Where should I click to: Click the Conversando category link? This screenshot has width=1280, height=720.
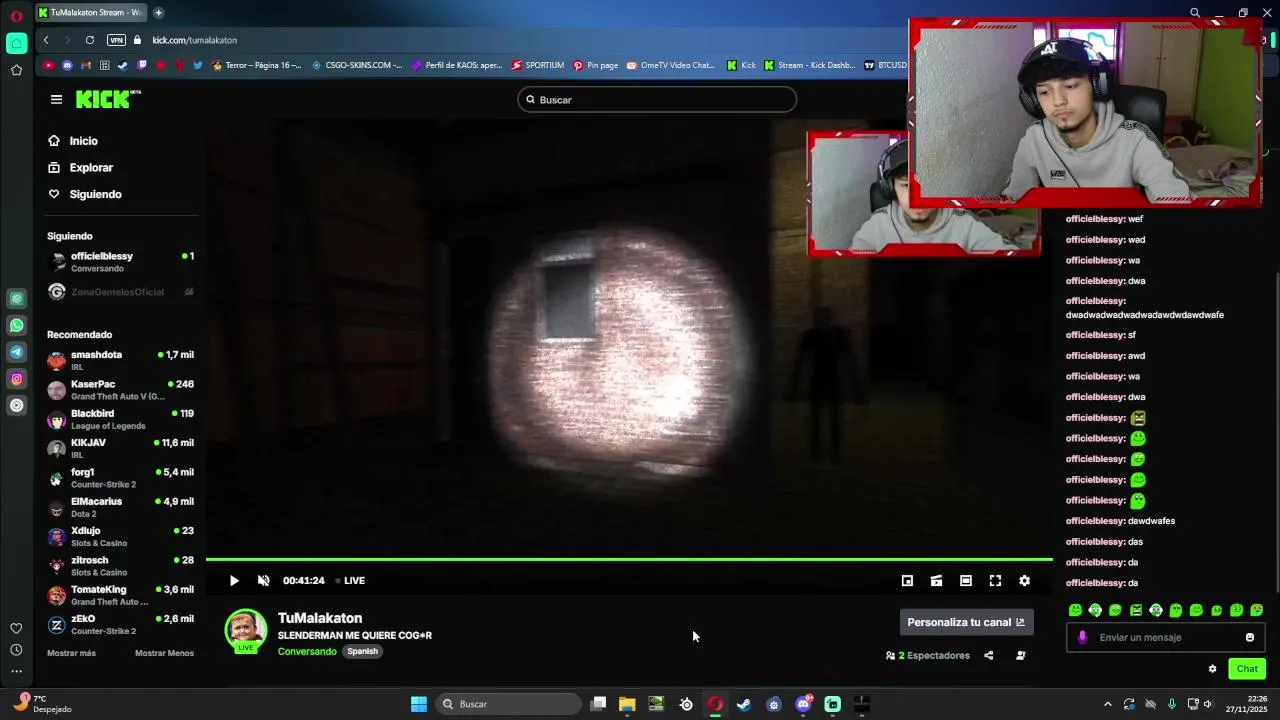pyautogui.click(x=307, y=651)
